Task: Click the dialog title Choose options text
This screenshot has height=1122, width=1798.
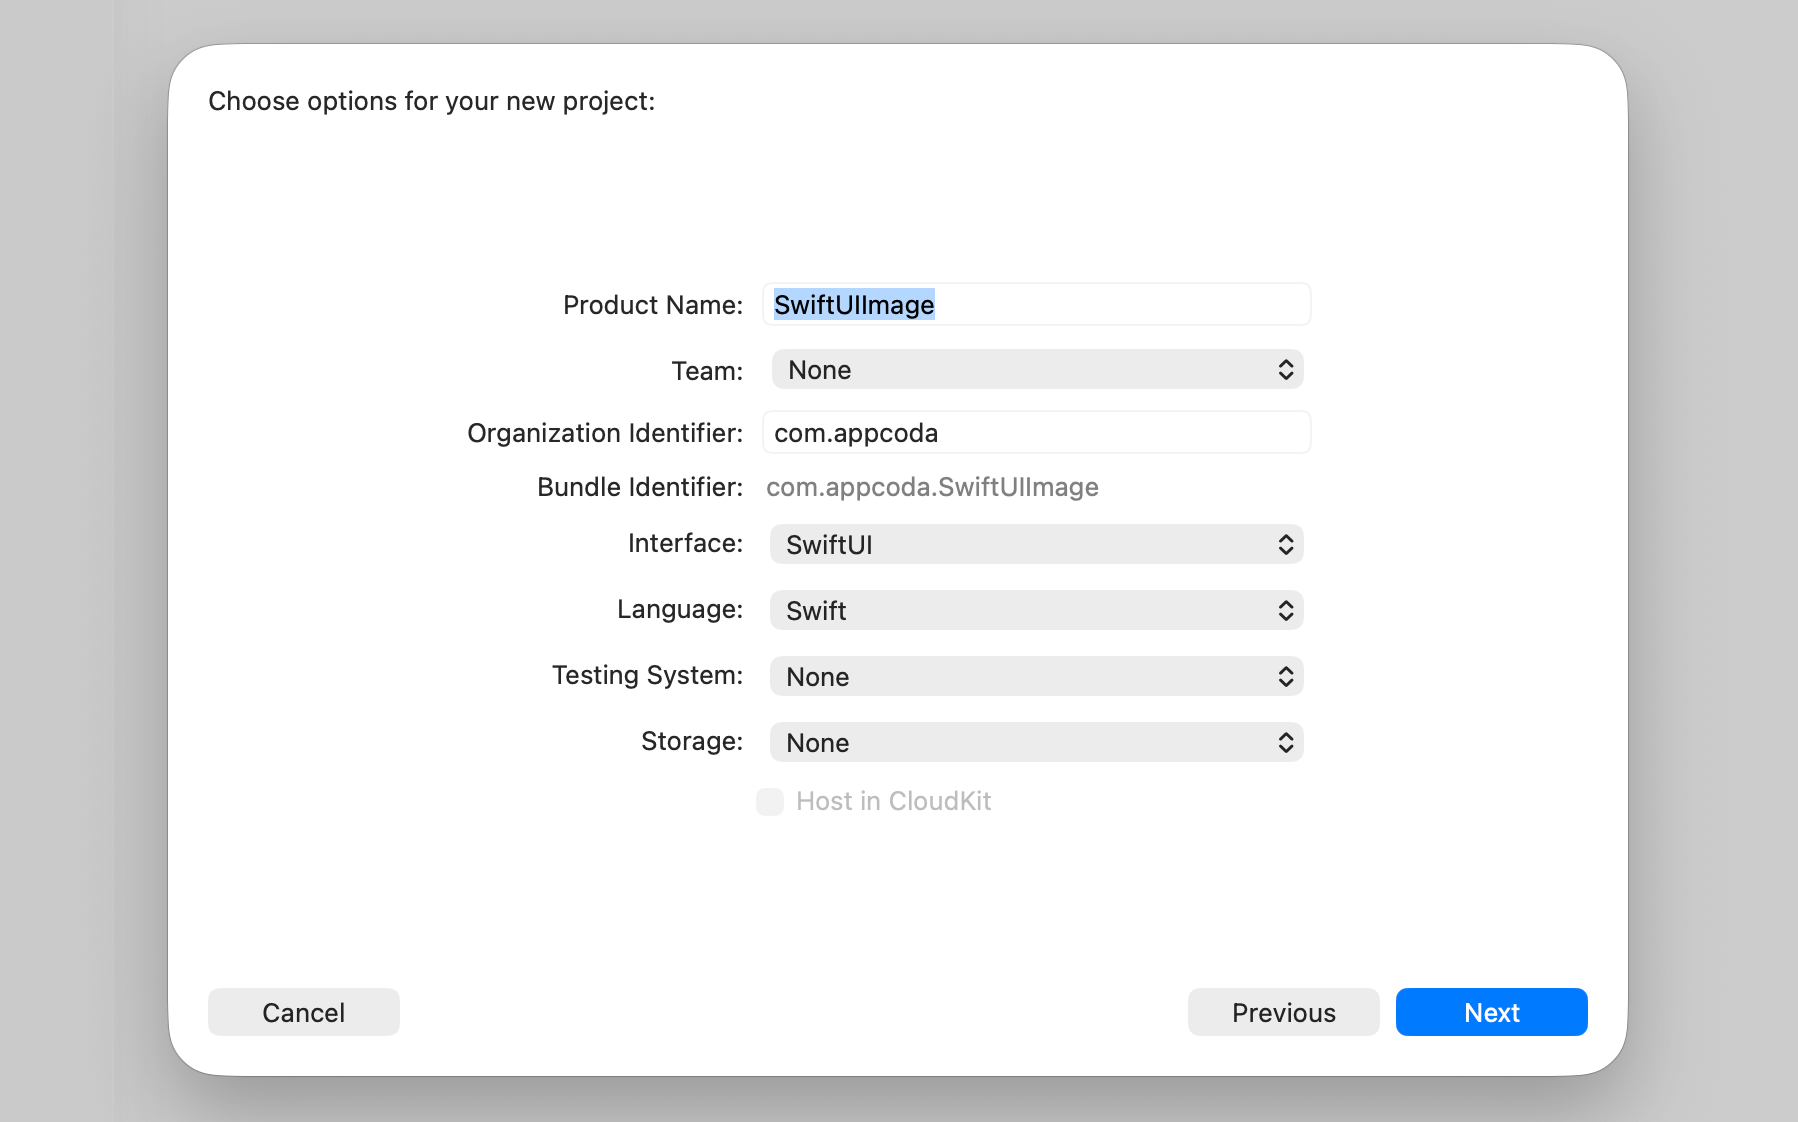Action: click(x=431, y=100)
